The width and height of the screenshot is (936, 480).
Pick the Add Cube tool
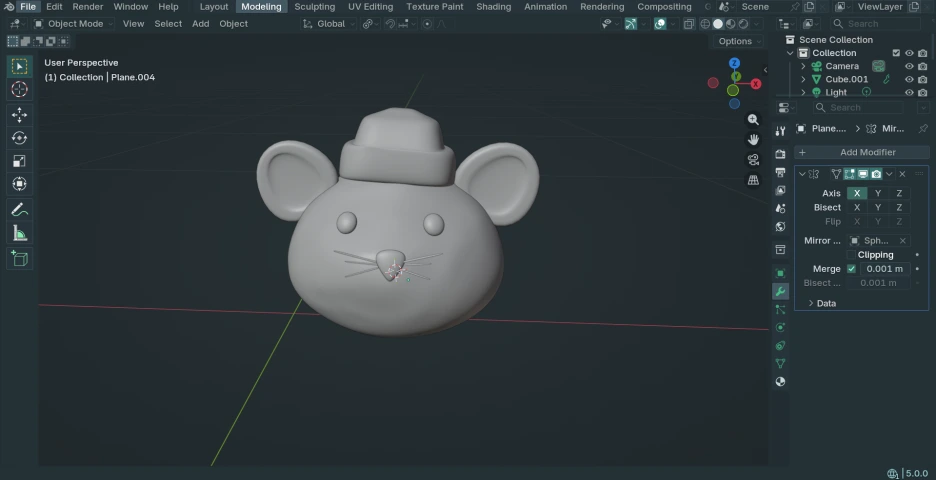19,258
